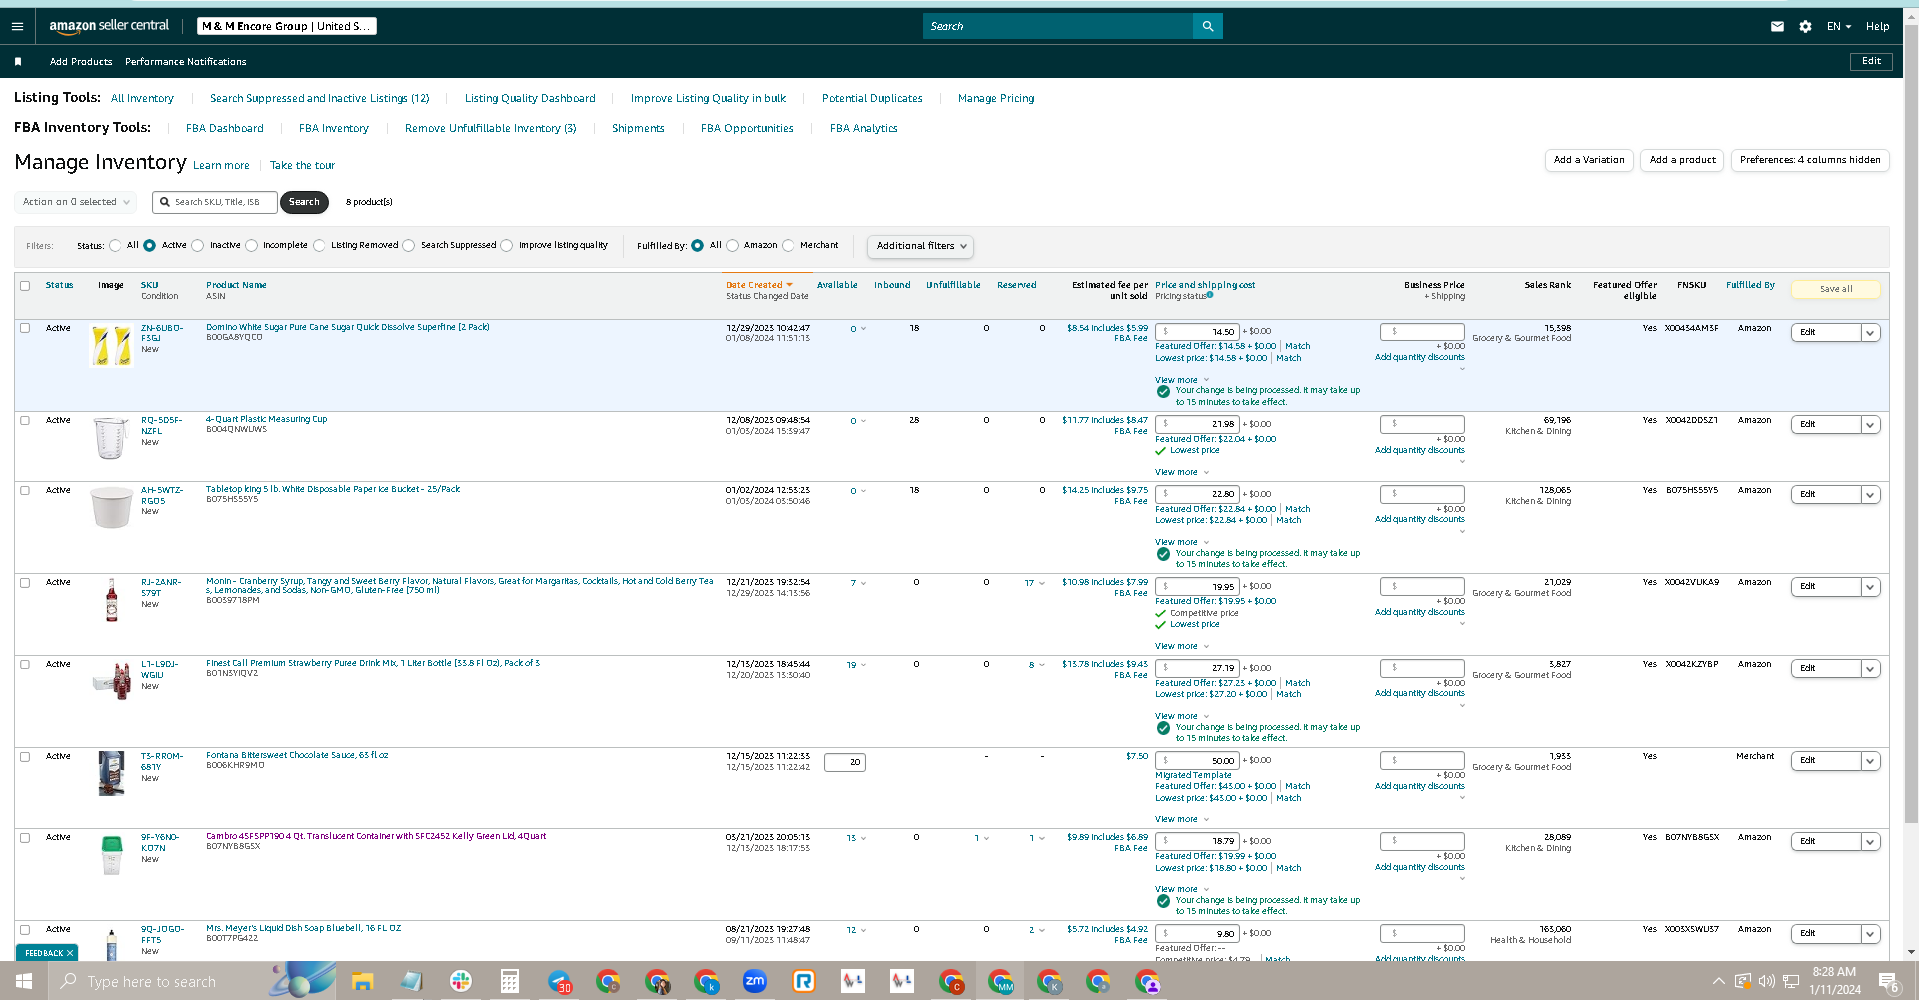Image resolution: width=1919 pixels, height=1000 pixels.
Task: Open the Take the tour link
Action: pos(302,166)
